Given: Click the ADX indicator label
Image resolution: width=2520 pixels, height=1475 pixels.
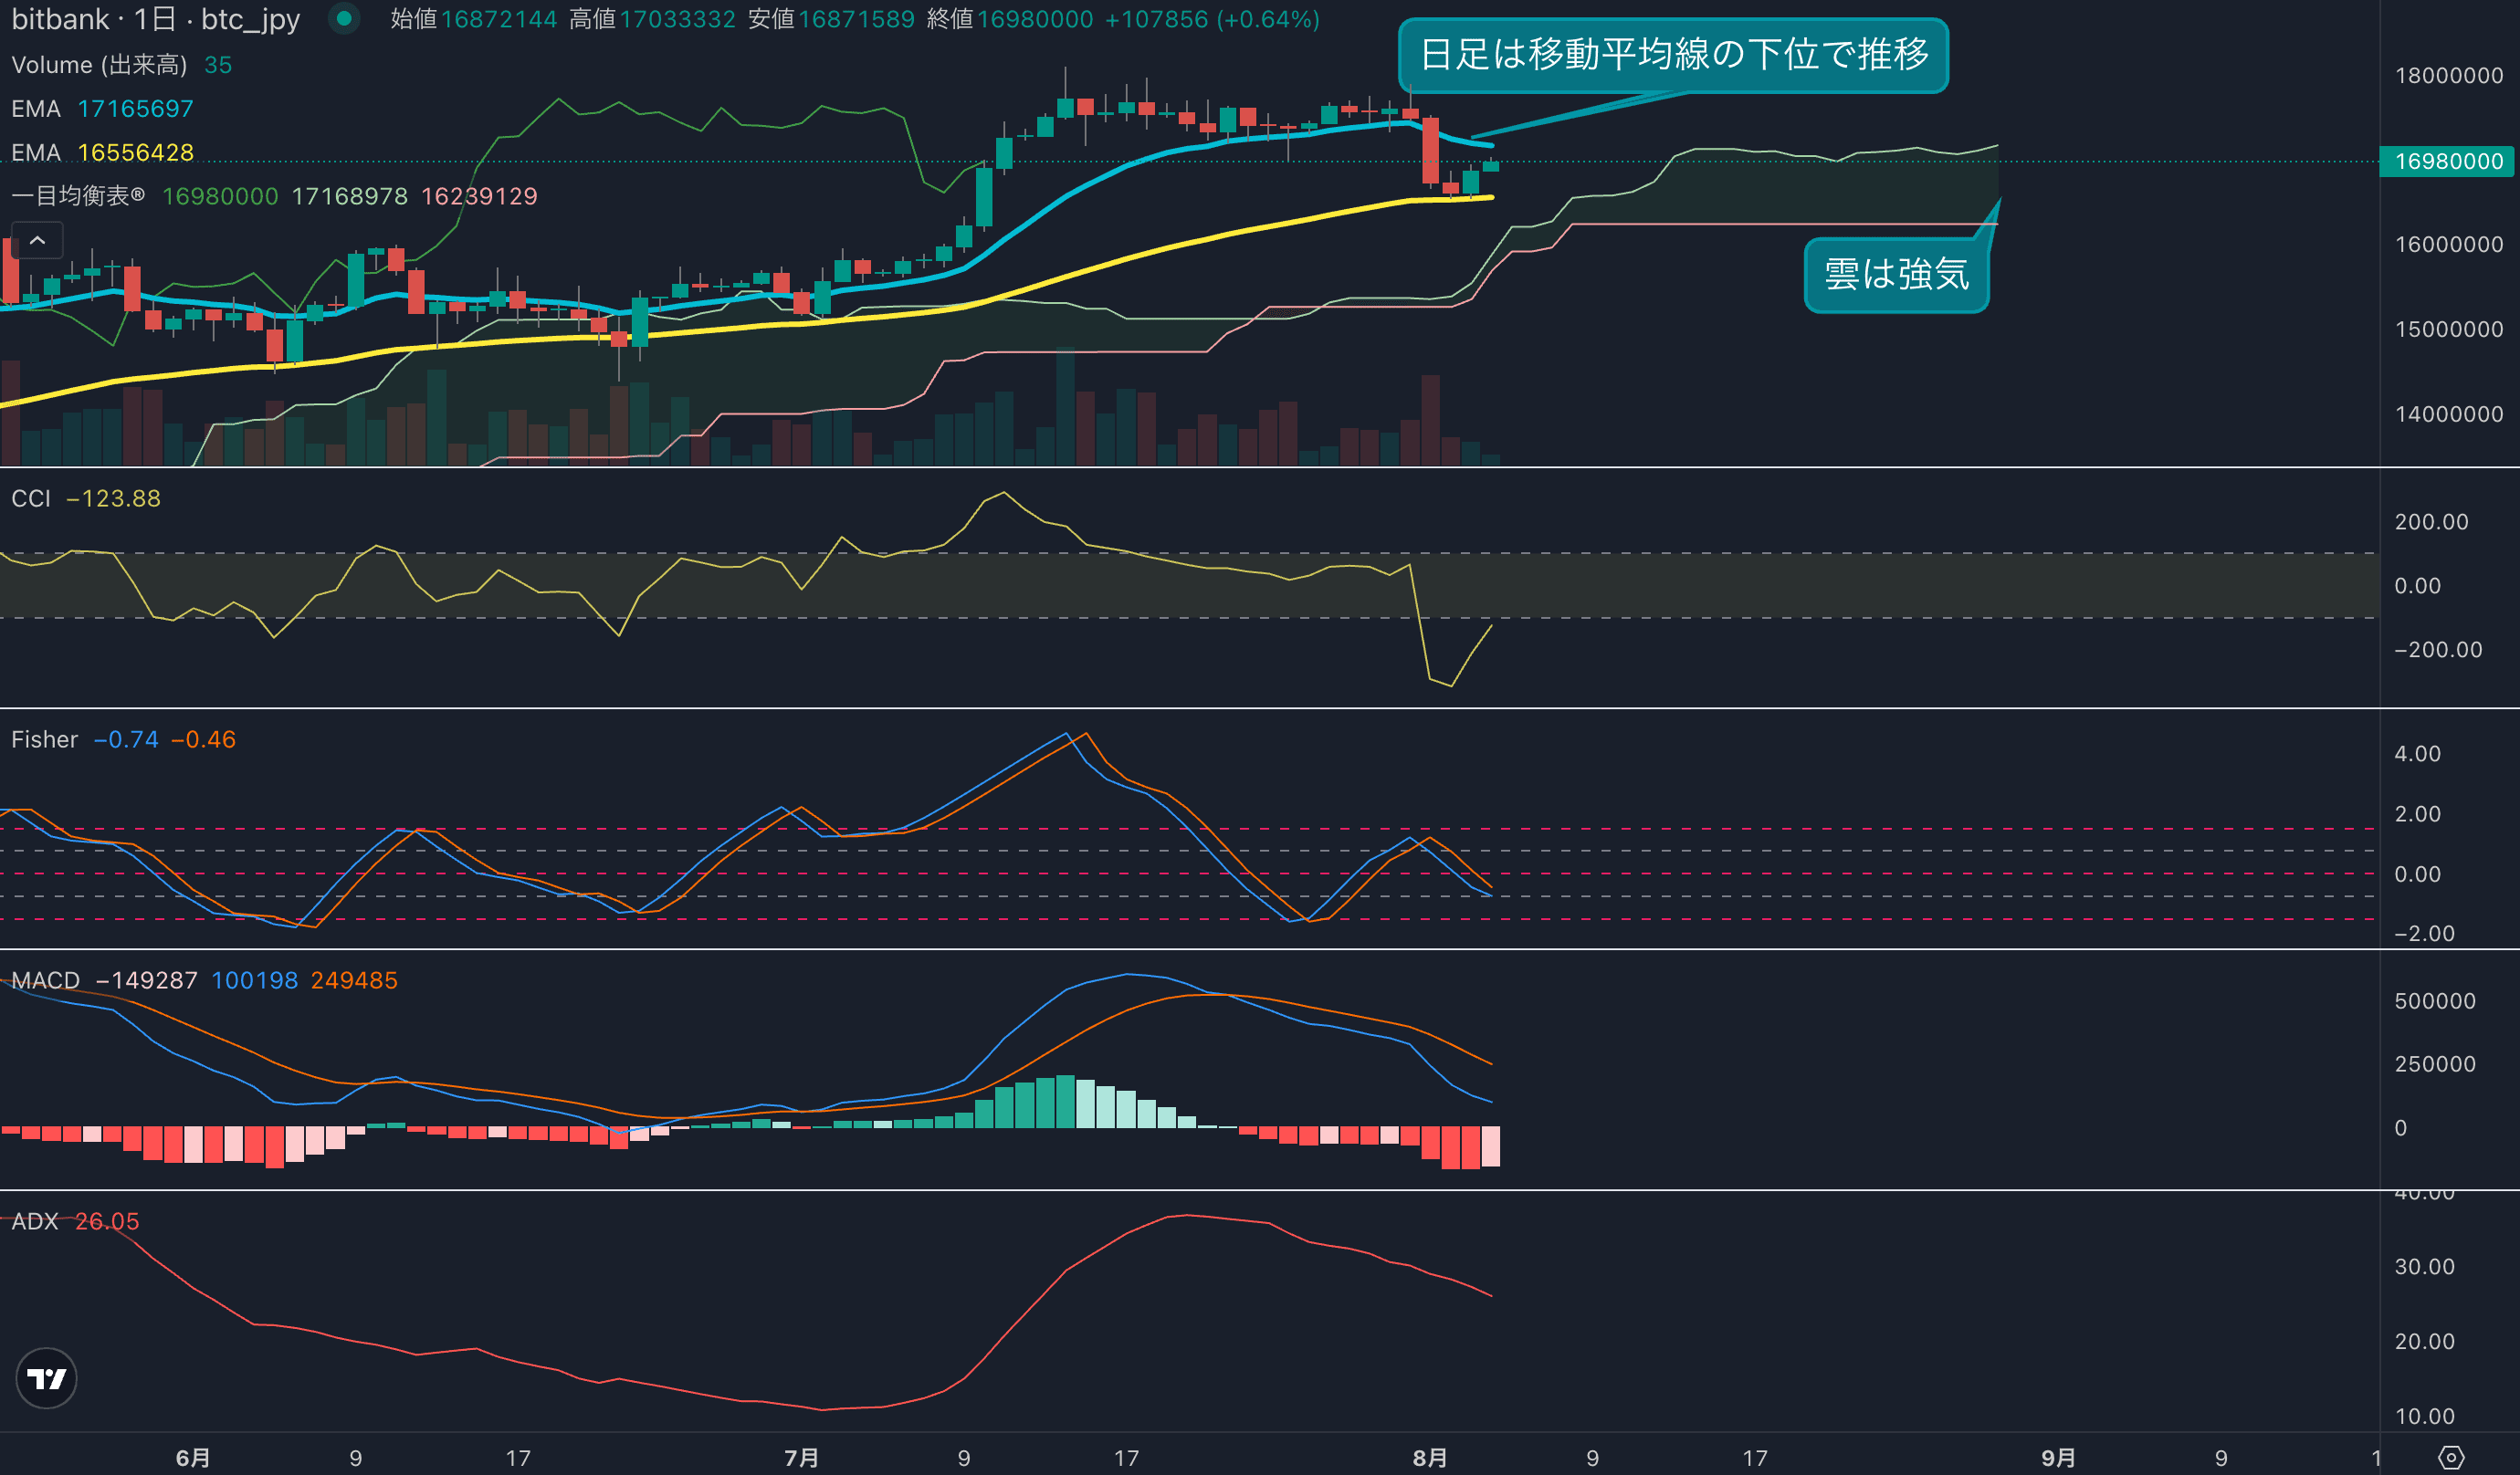Looking at the screenshot, I should 35,1221.
